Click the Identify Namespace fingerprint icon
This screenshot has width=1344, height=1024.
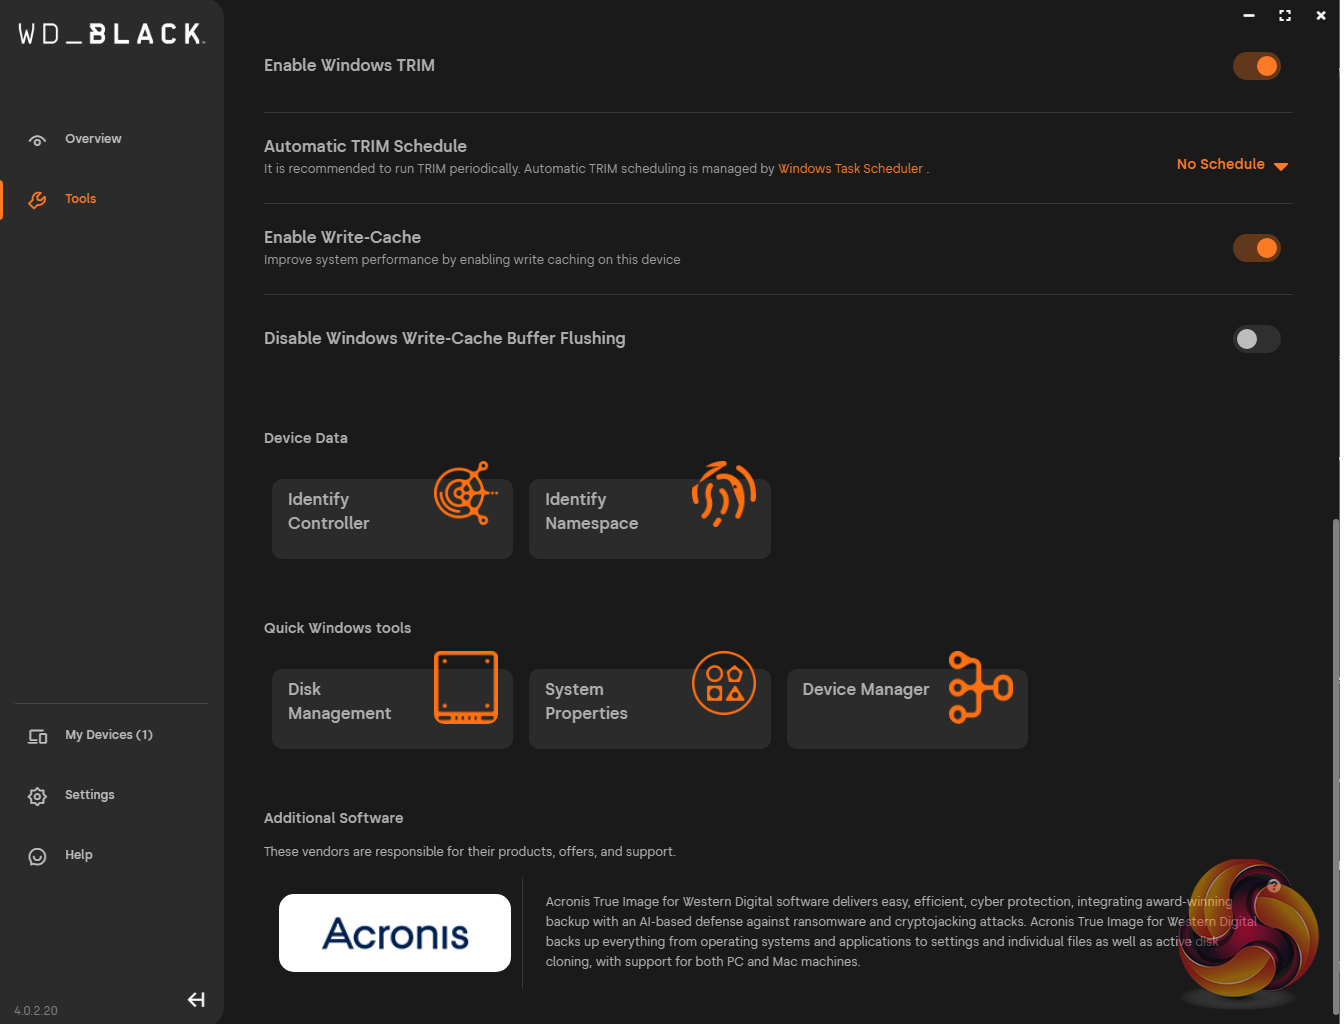(723, 493)
